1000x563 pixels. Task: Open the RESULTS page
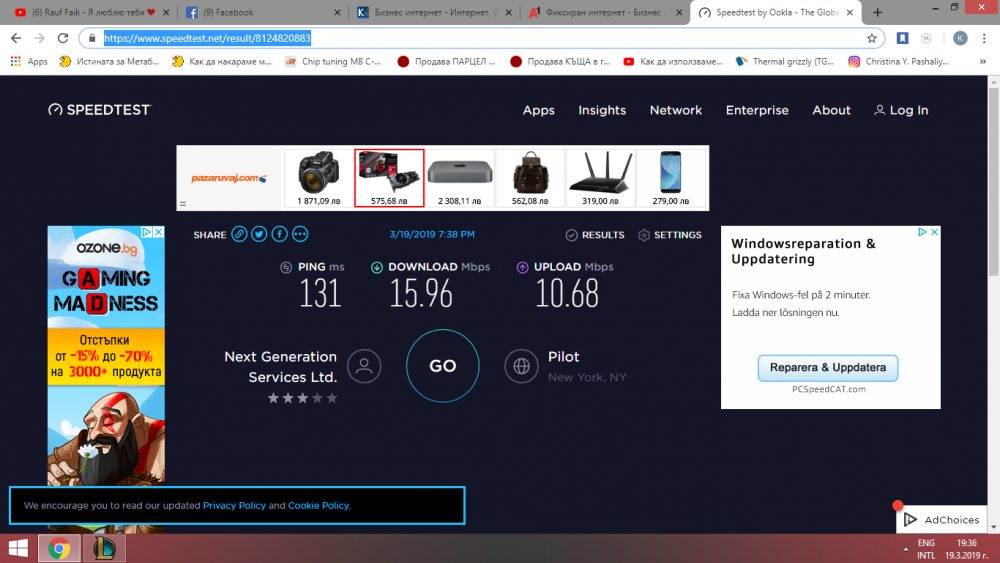point(595,235)
